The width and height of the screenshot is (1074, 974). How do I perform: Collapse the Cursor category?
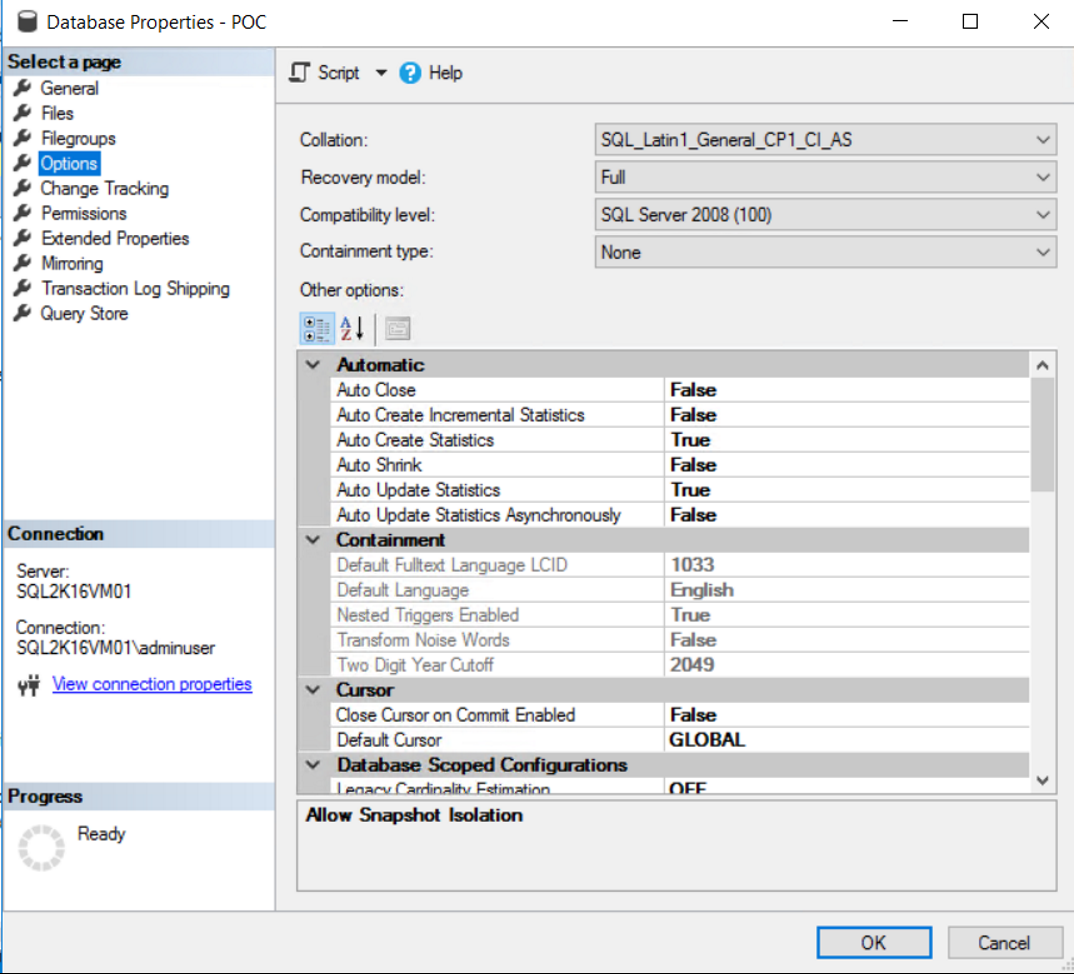point(313,690)
